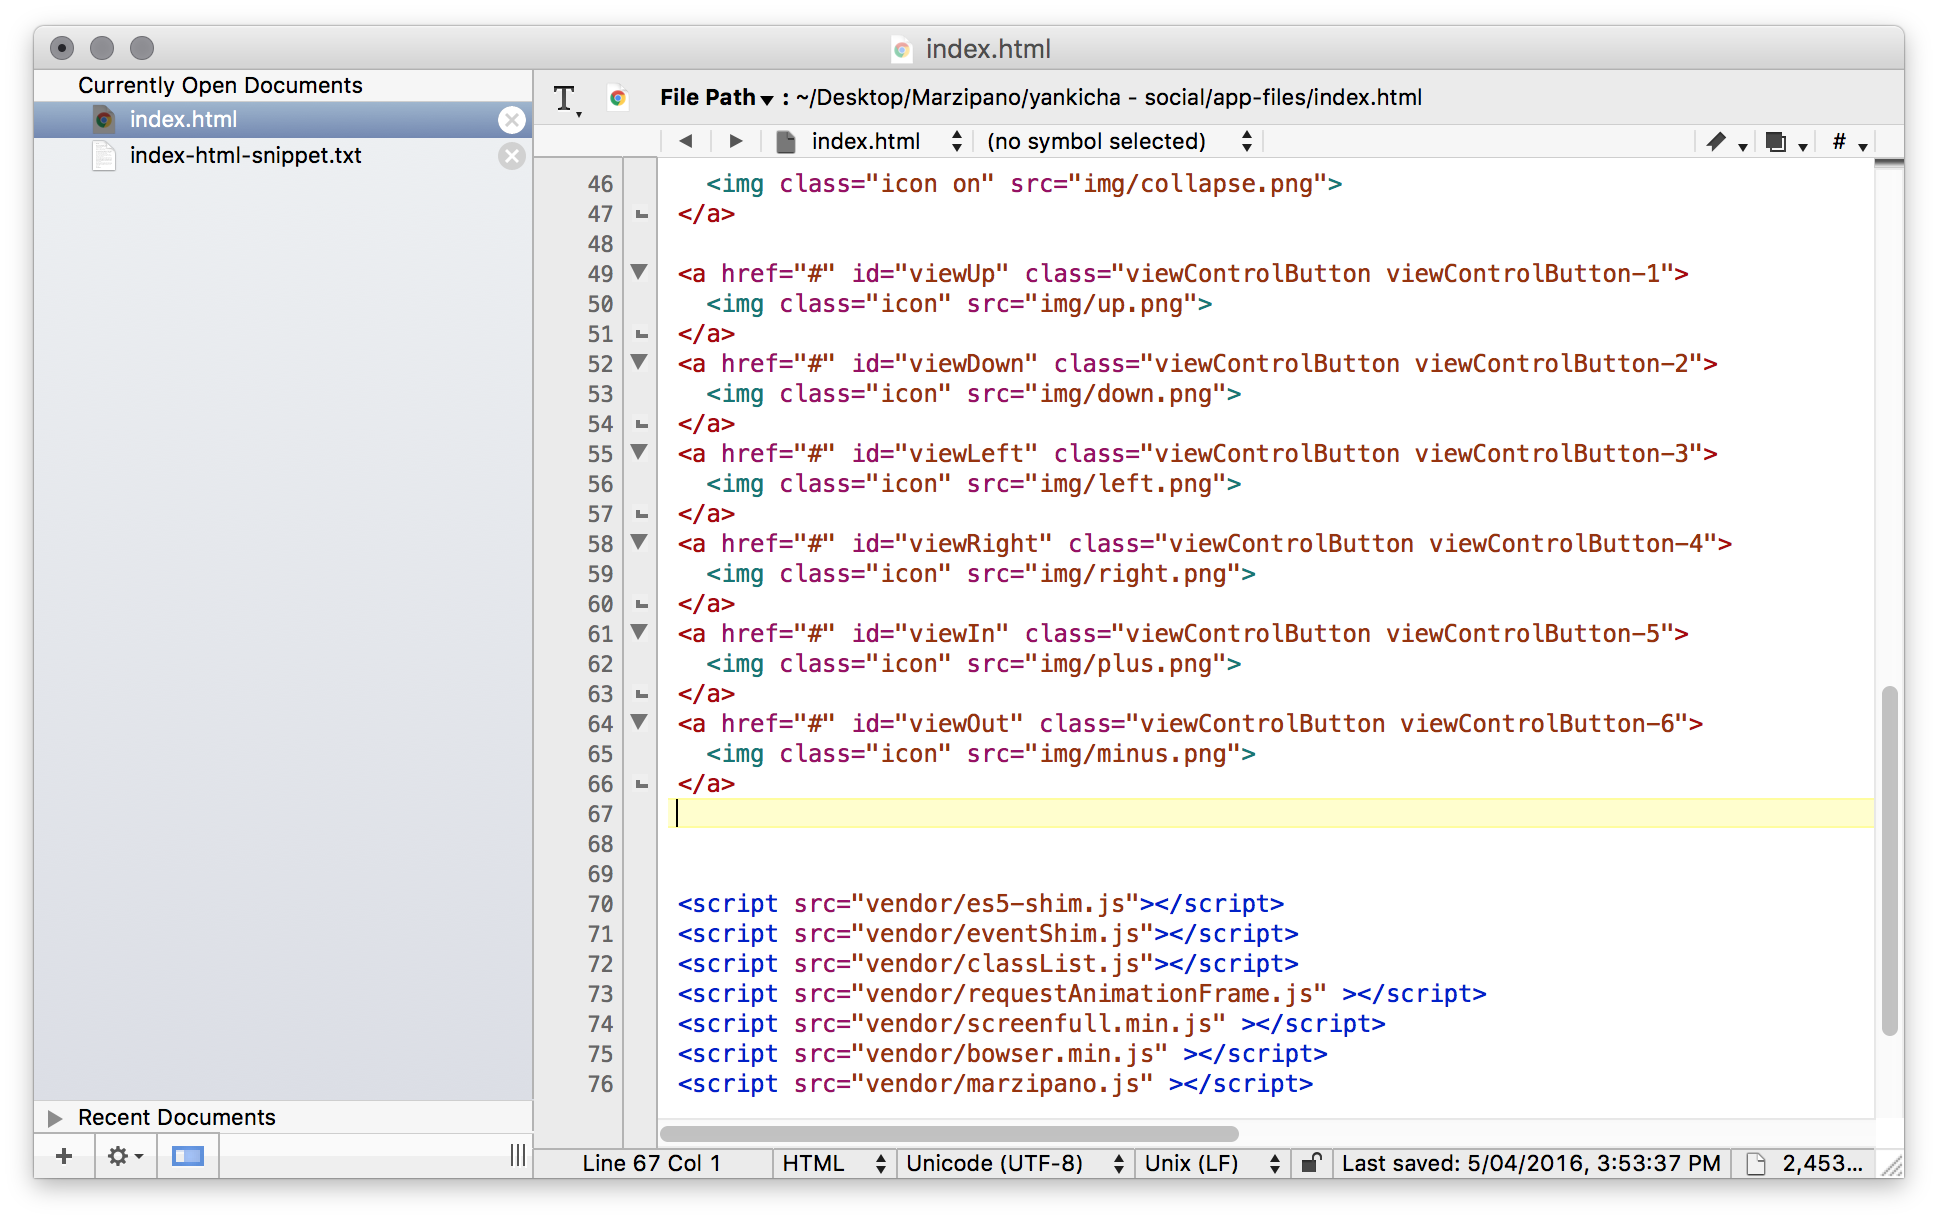
Task: Click the fold end marker at line 51
Action: (642, 334)
